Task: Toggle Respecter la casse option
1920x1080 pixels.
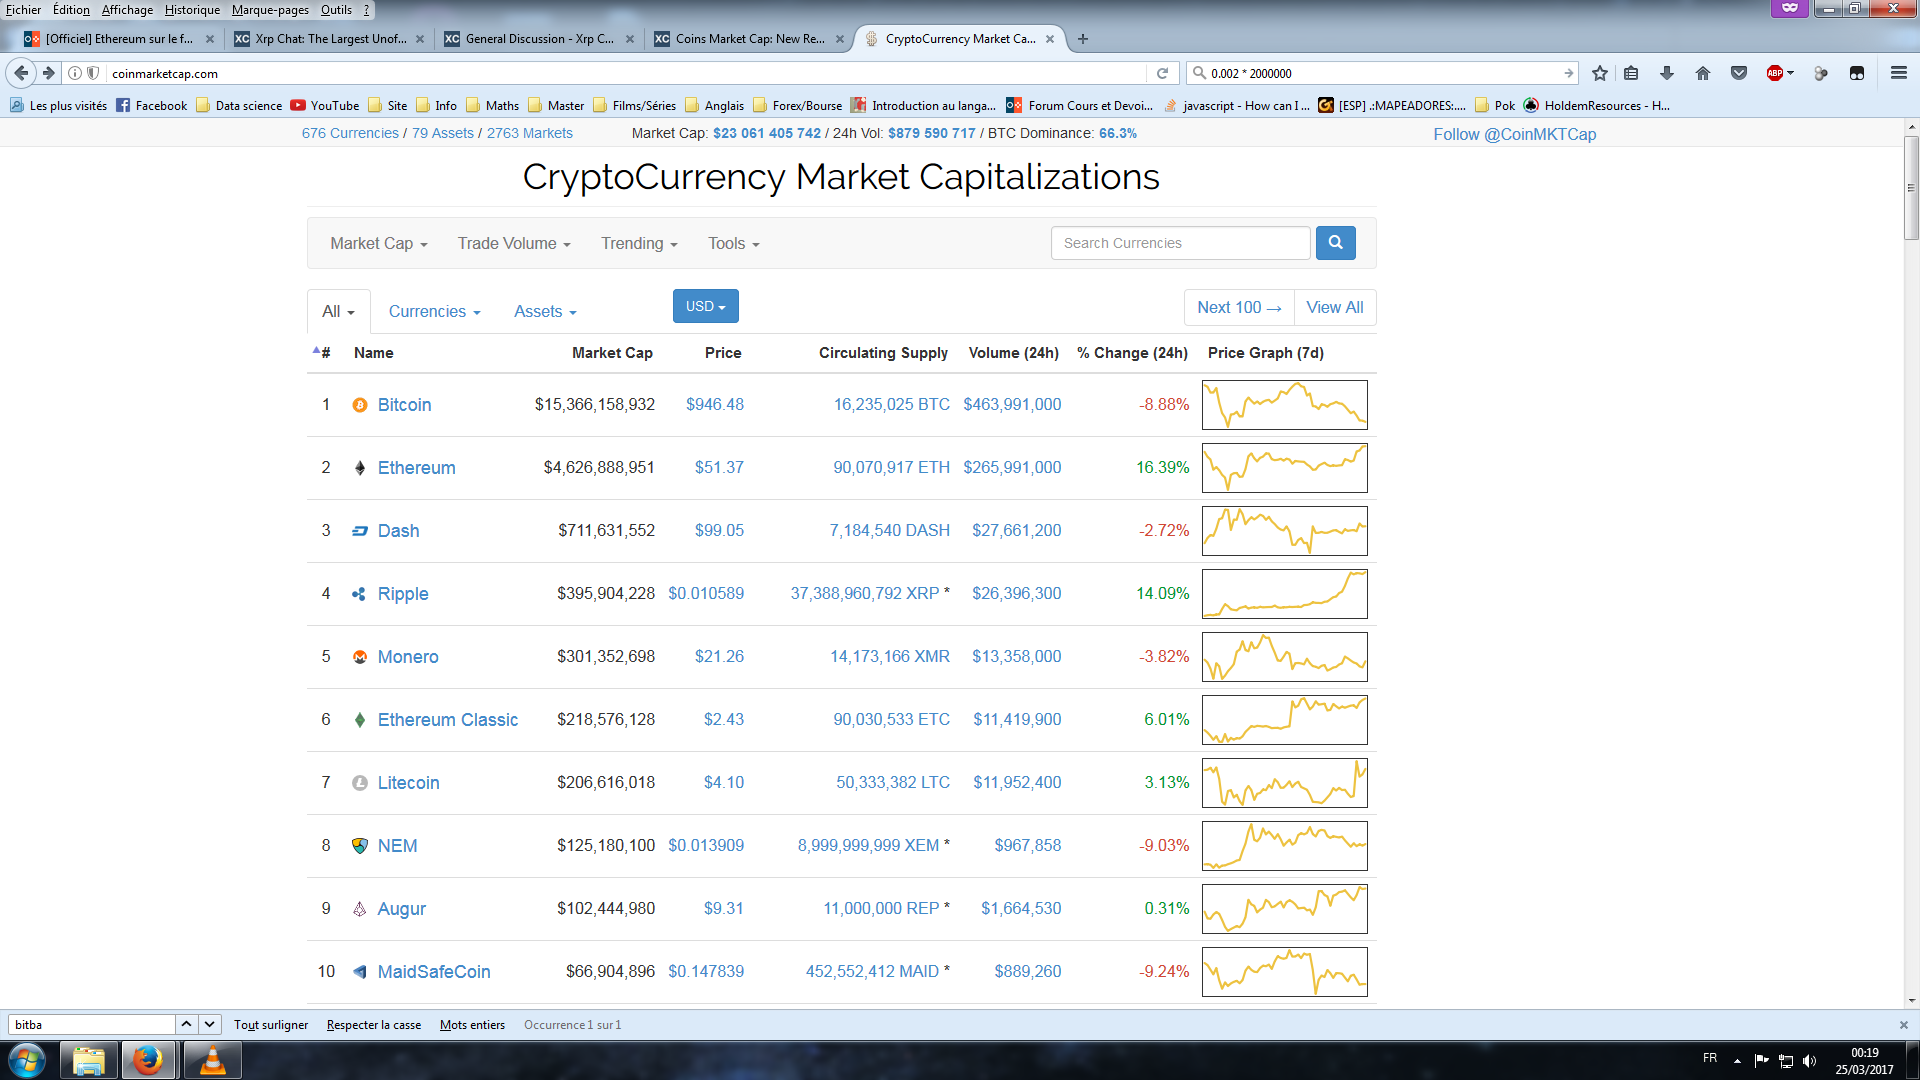Action: 374,1025
